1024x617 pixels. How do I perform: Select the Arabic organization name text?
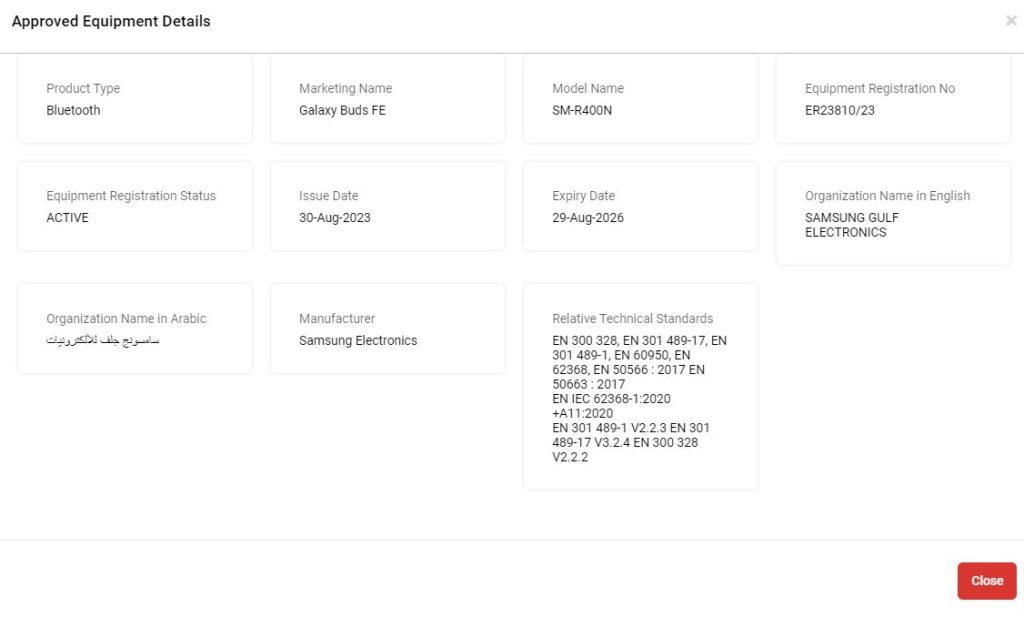[x=103, y=340]
